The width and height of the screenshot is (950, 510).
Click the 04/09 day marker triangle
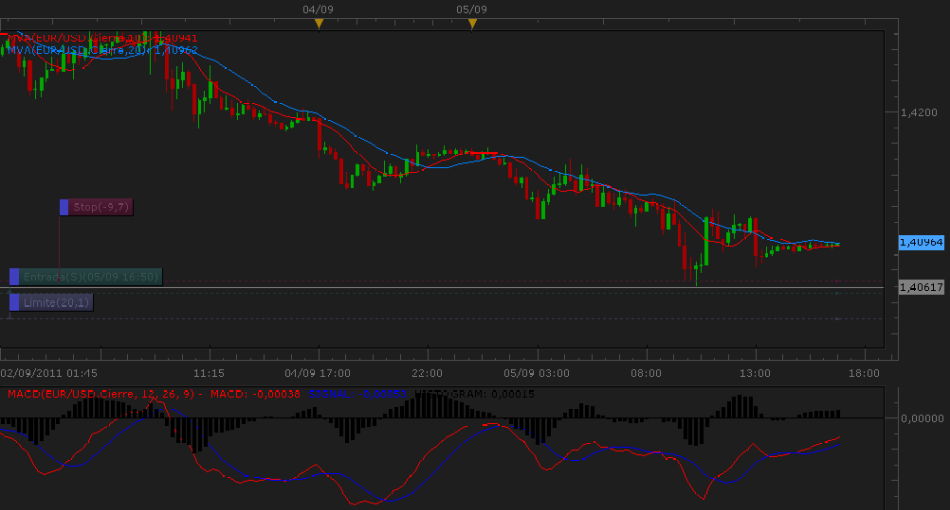coord(318,23)
